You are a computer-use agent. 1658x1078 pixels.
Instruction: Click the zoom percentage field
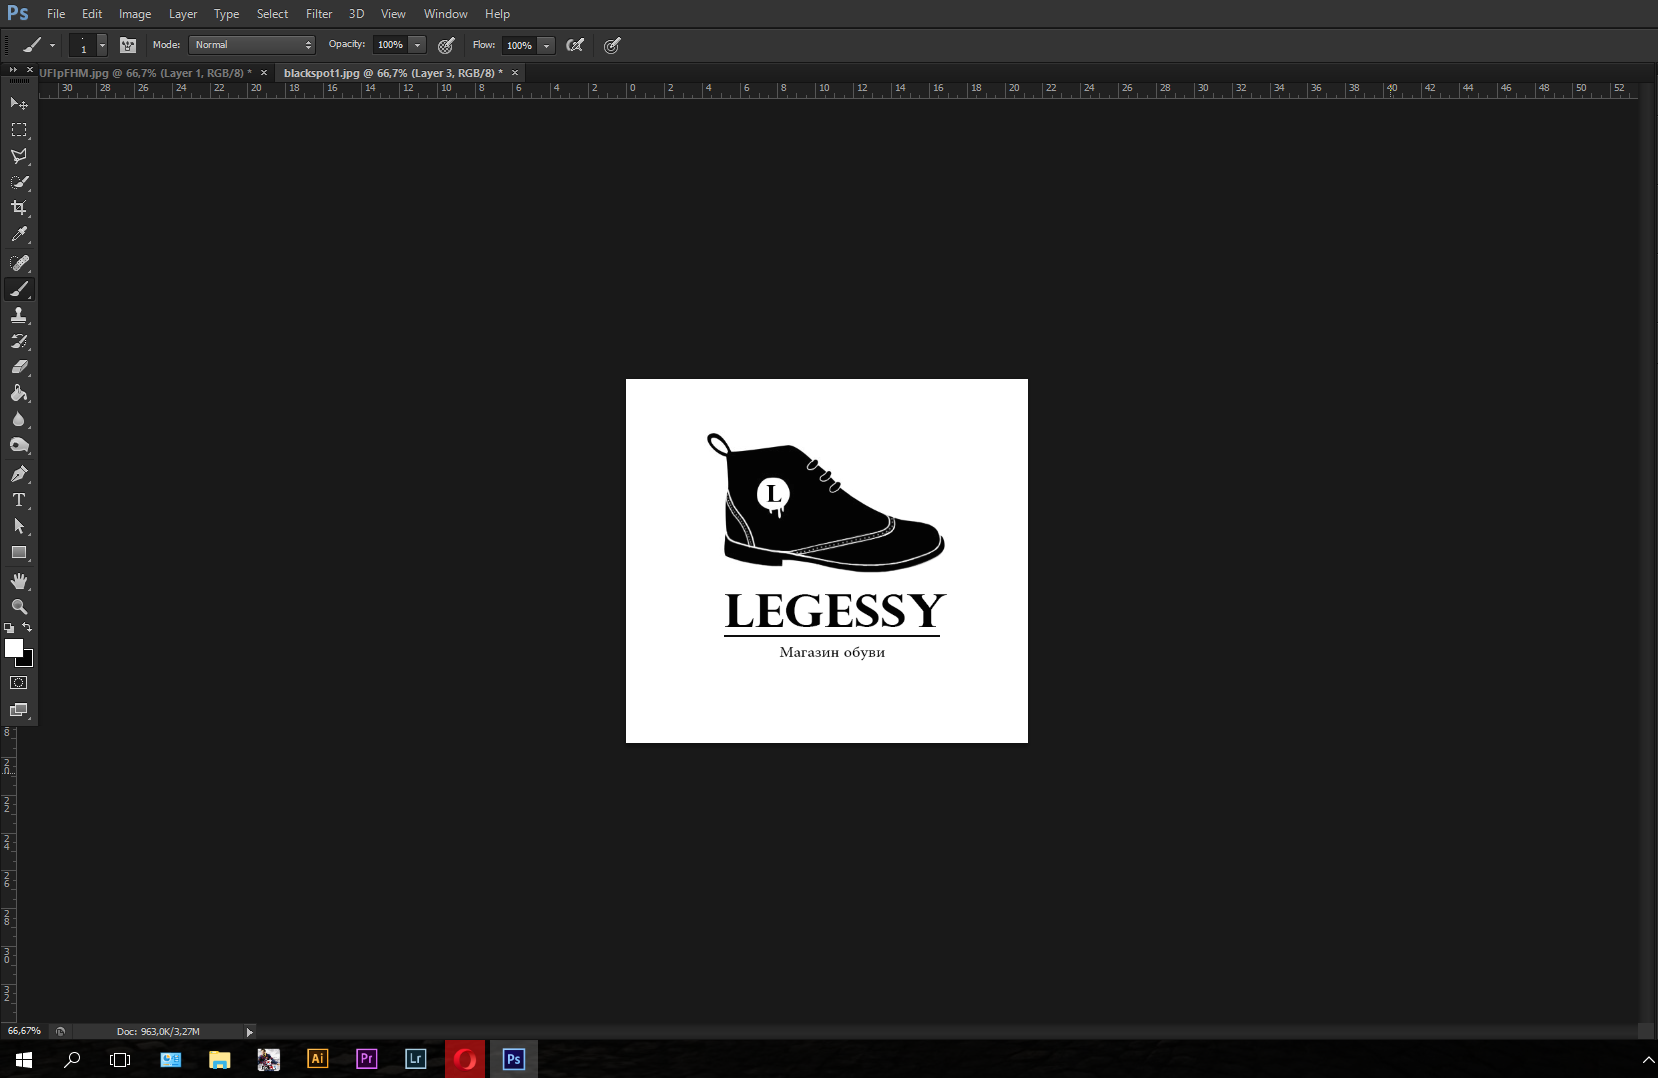coord(24,1031)
